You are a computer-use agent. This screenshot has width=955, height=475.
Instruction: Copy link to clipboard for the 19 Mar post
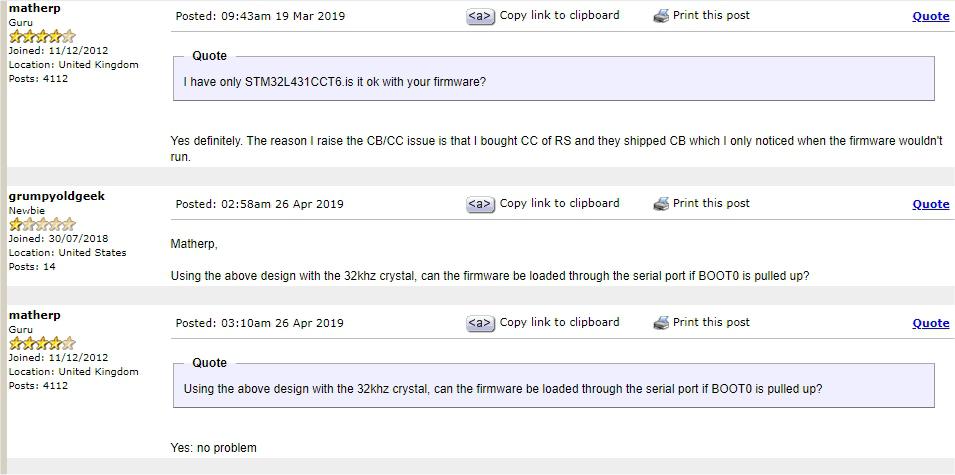point(559,16)
